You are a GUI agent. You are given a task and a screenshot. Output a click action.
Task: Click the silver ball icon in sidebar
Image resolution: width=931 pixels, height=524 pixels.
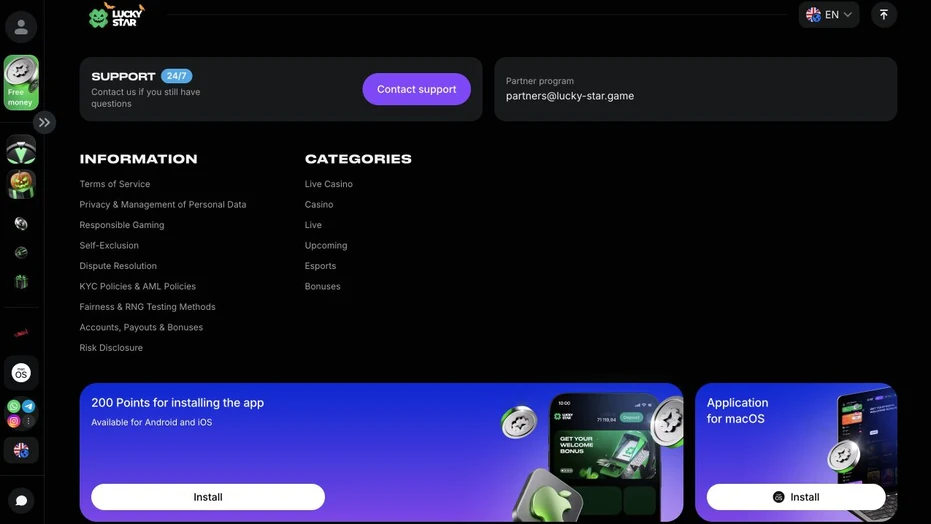click(x=21, y=224)
